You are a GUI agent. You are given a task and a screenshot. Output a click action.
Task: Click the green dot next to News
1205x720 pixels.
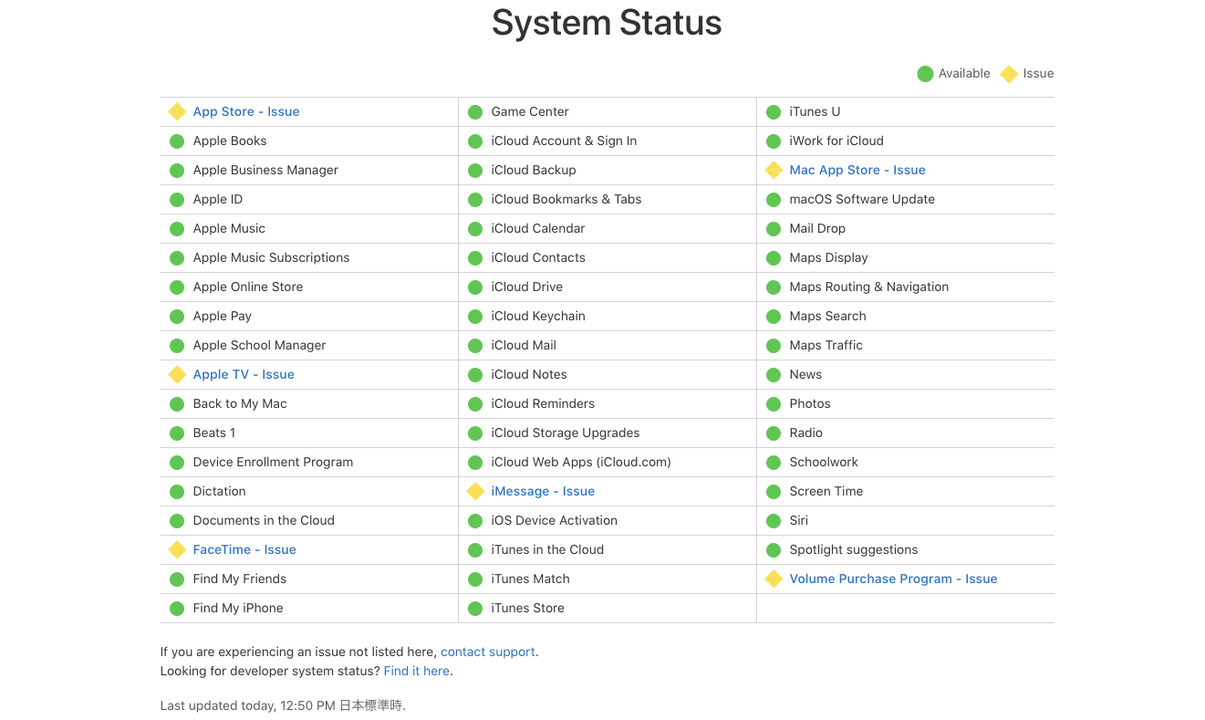pyautogui.click(x=773, y=374)
